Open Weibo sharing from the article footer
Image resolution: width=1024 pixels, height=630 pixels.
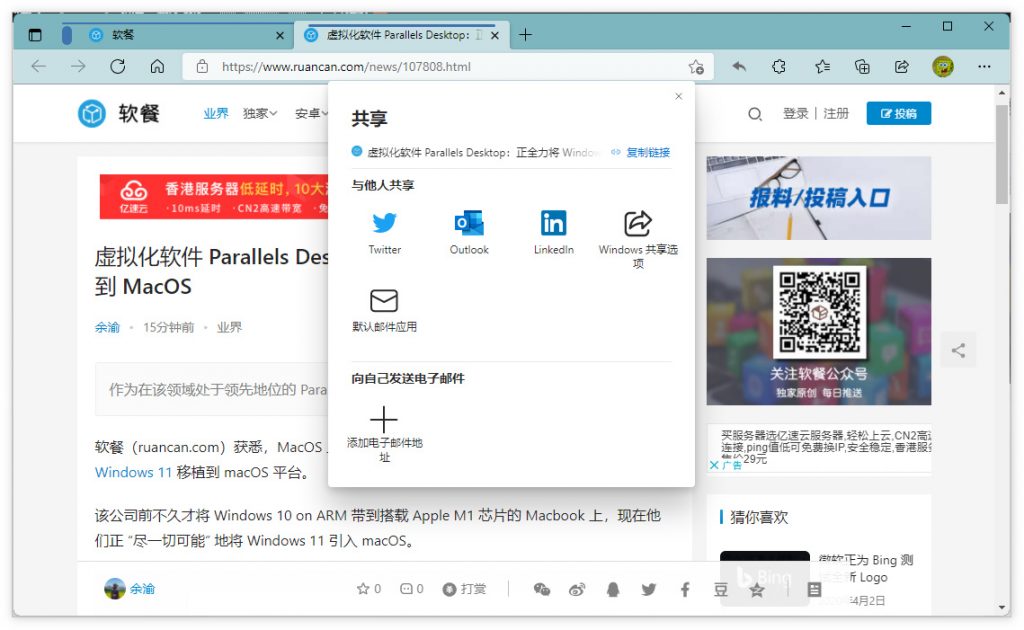(577, 589)
